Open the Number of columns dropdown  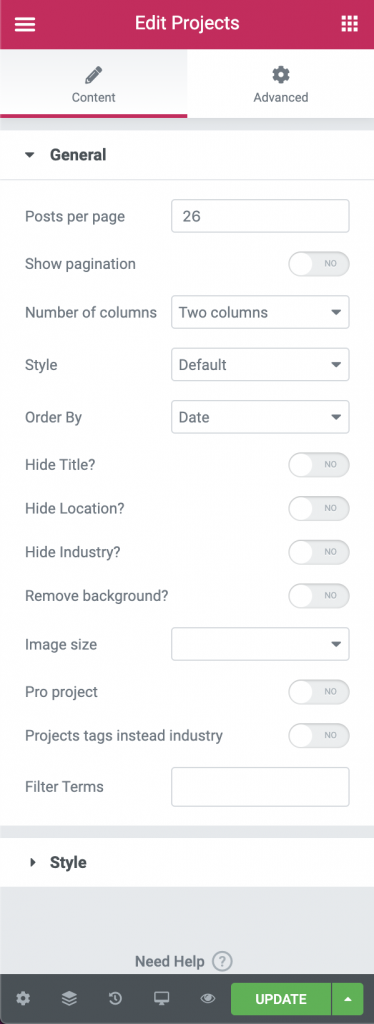point(260,312)
